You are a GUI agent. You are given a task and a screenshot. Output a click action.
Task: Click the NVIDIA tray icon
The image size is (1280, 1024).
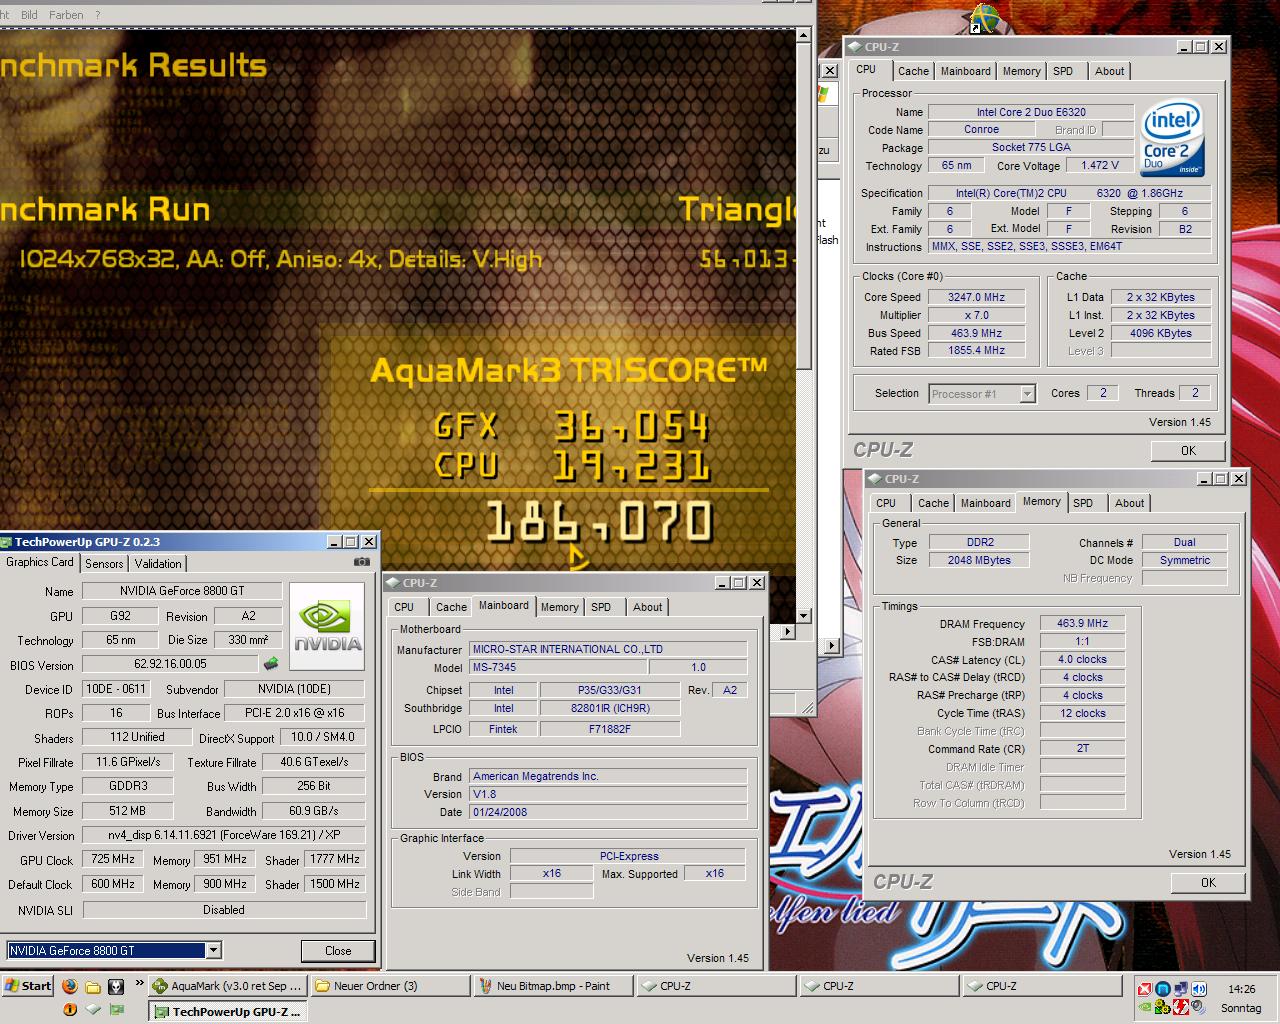1145,1007
